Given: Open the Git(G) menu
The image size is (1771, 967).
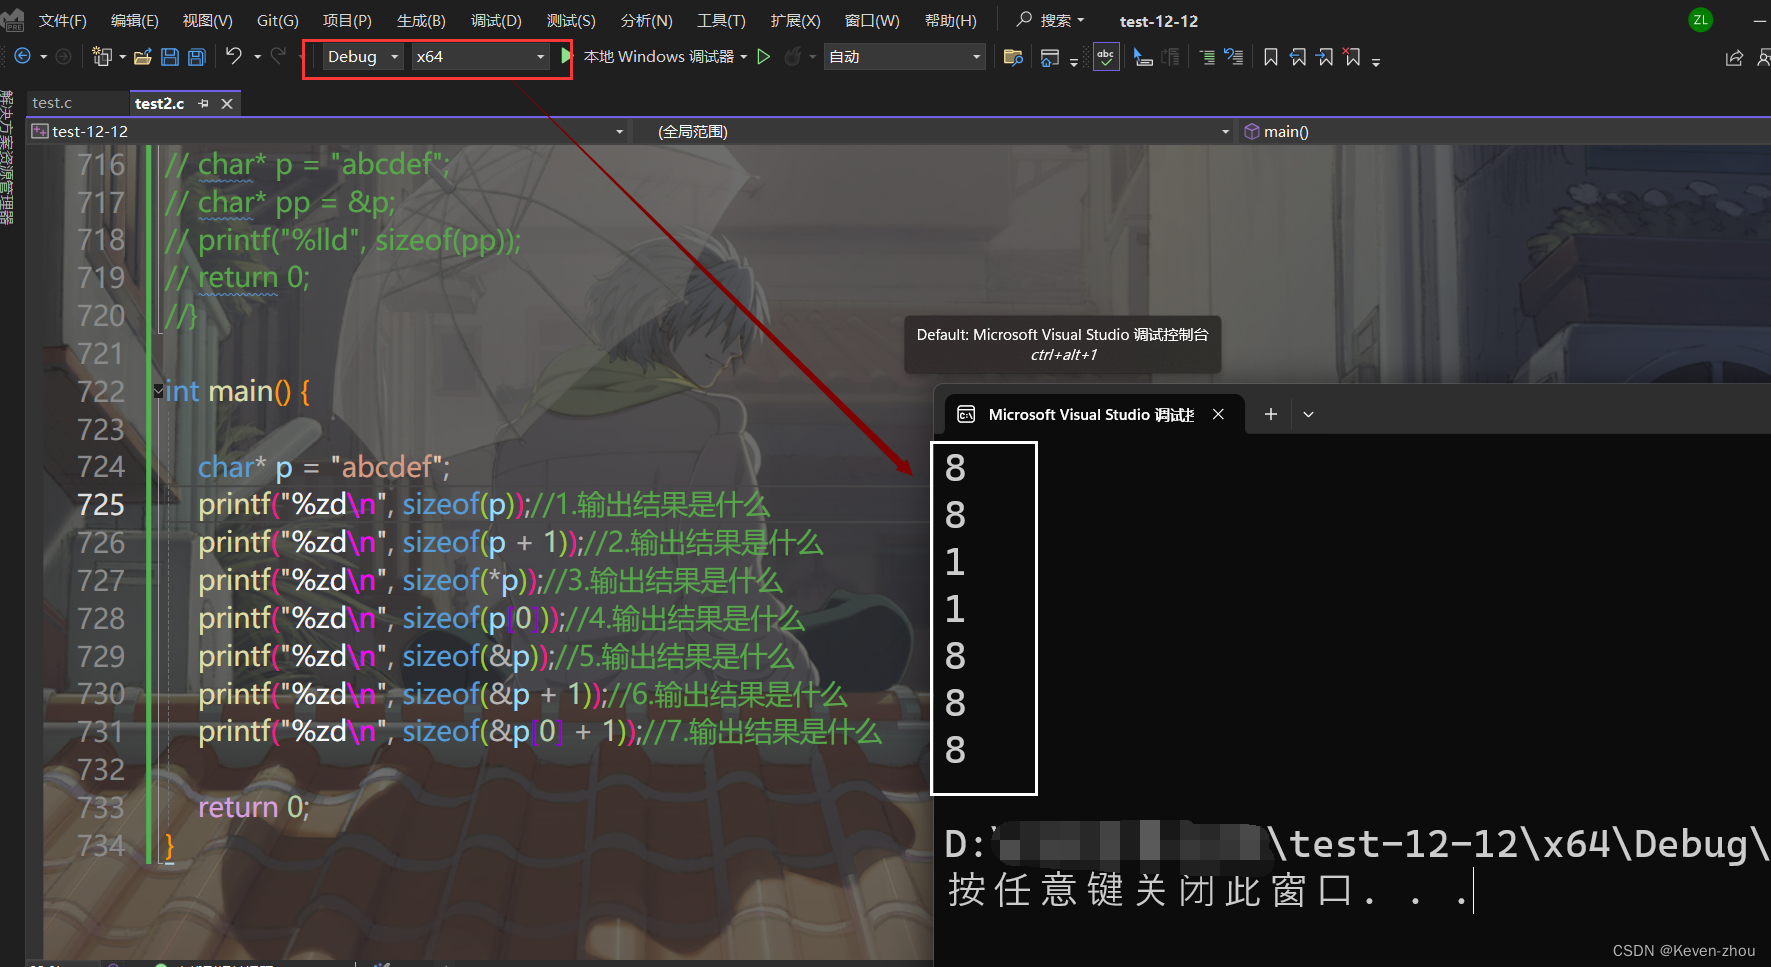Looking at the screenshot, I should (277, 20).
